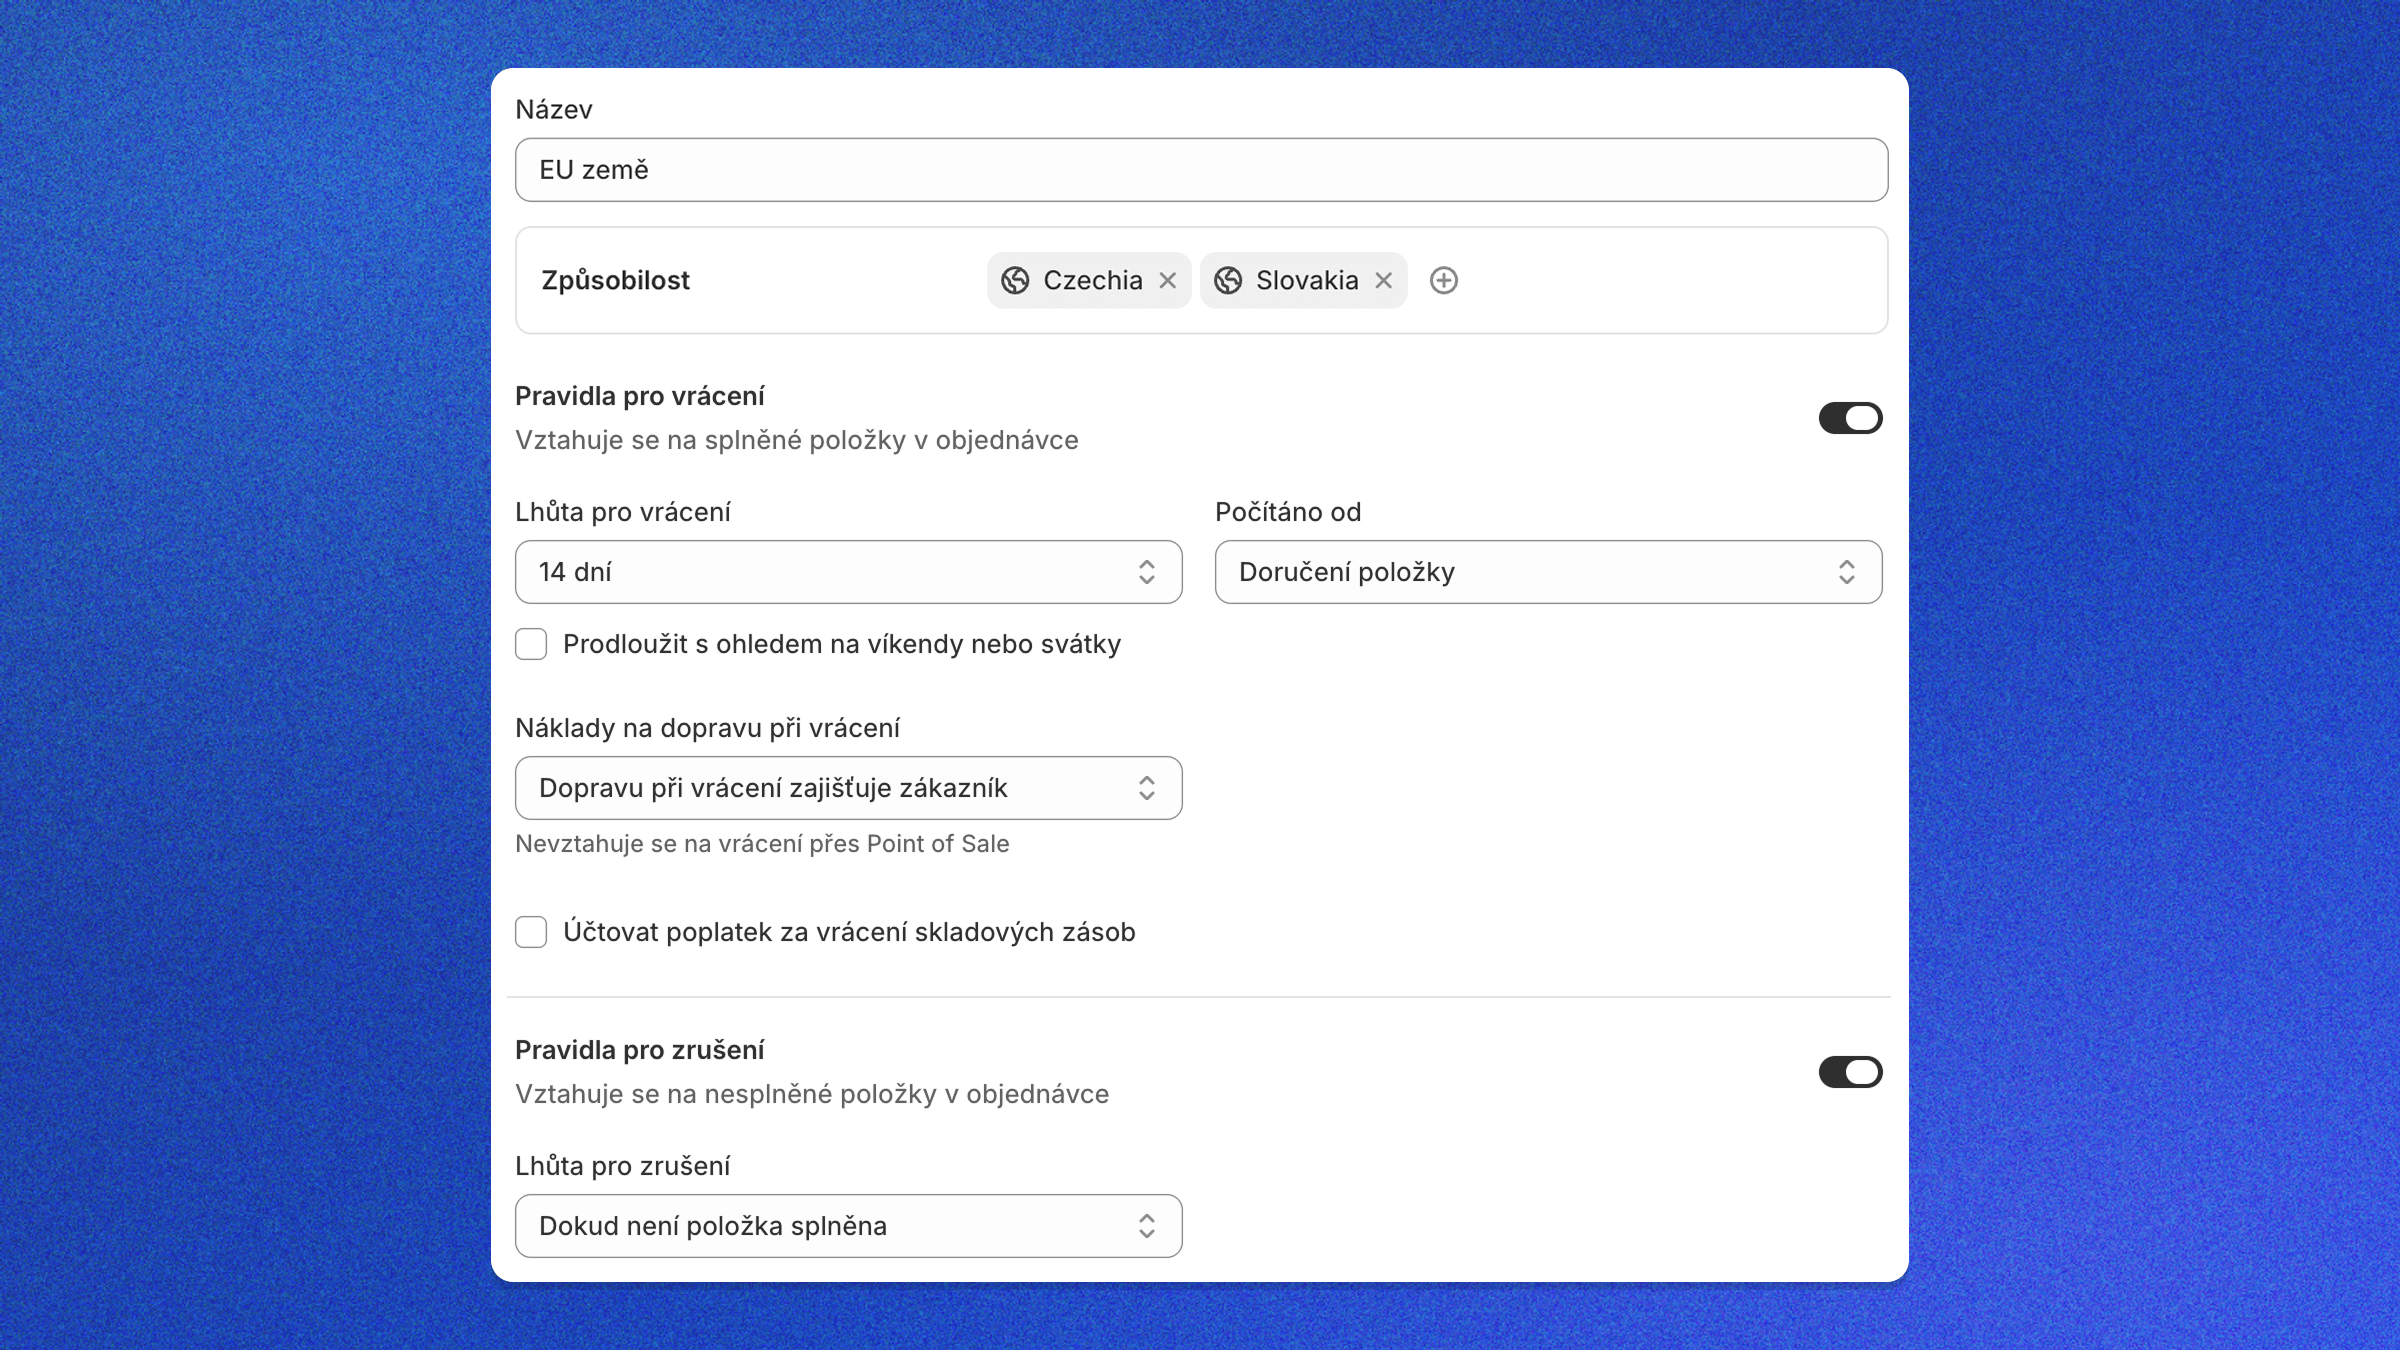Click the Název input field with EU země

(x=1201, y=170)
